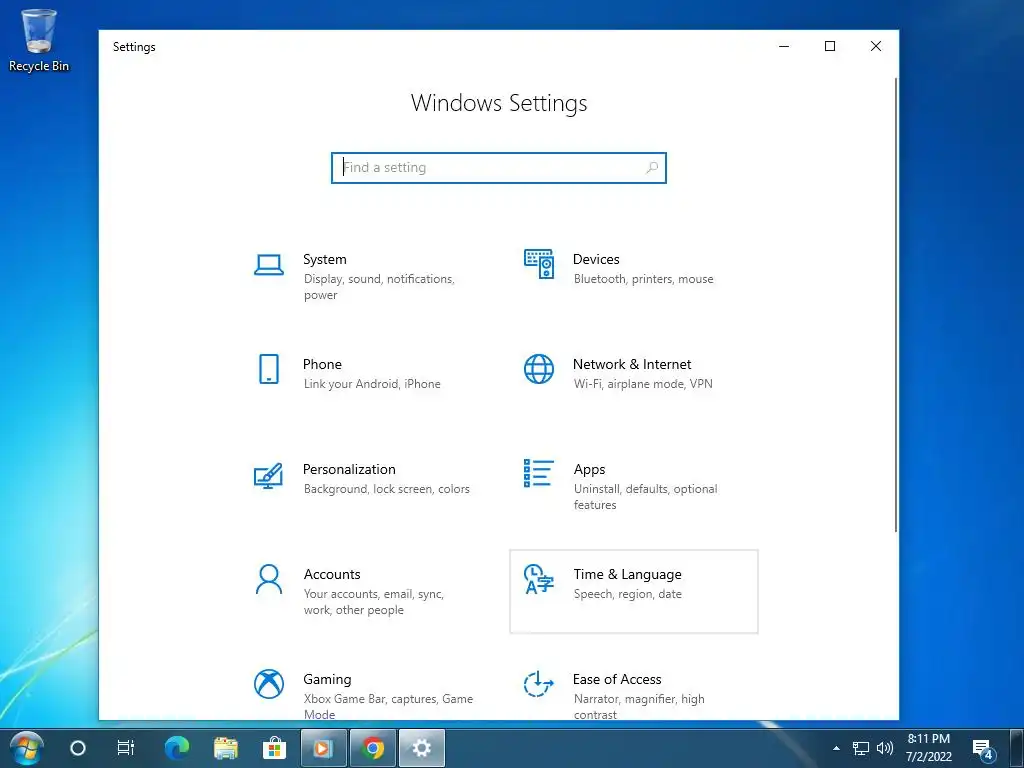The width and height of the screenshot is (1024, 768).
Task: Open the Accounts person icon
Action: coord(268,579)
